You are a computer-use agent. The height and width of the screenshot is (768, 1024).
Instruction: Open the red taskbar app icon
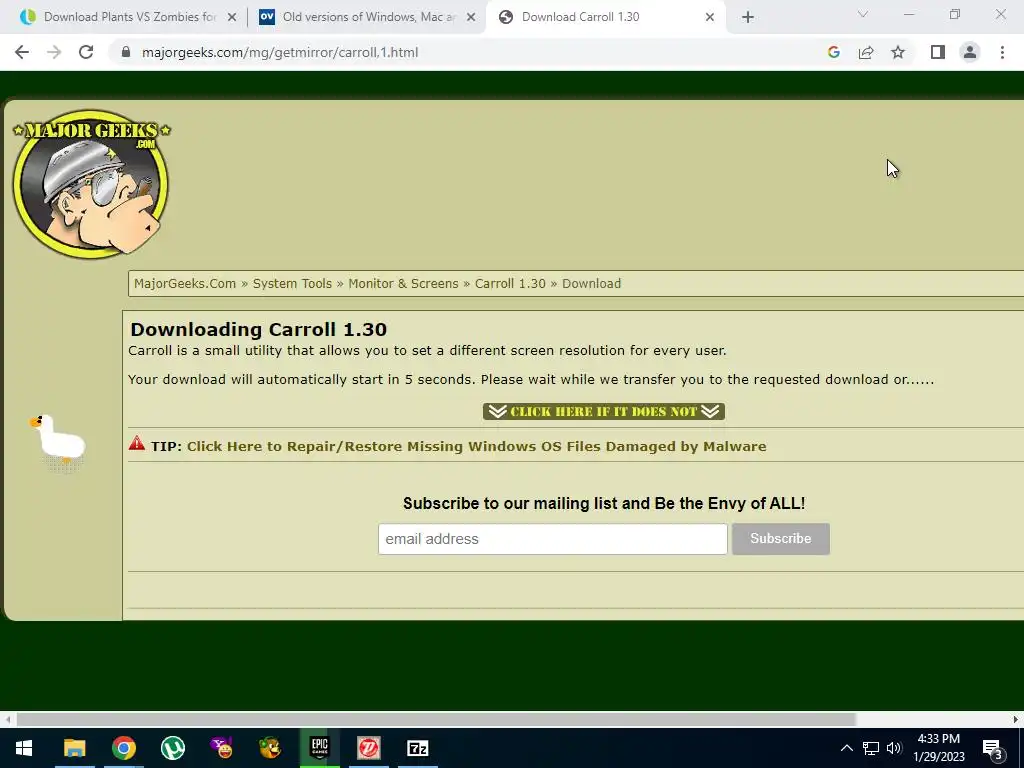[369, 748]
